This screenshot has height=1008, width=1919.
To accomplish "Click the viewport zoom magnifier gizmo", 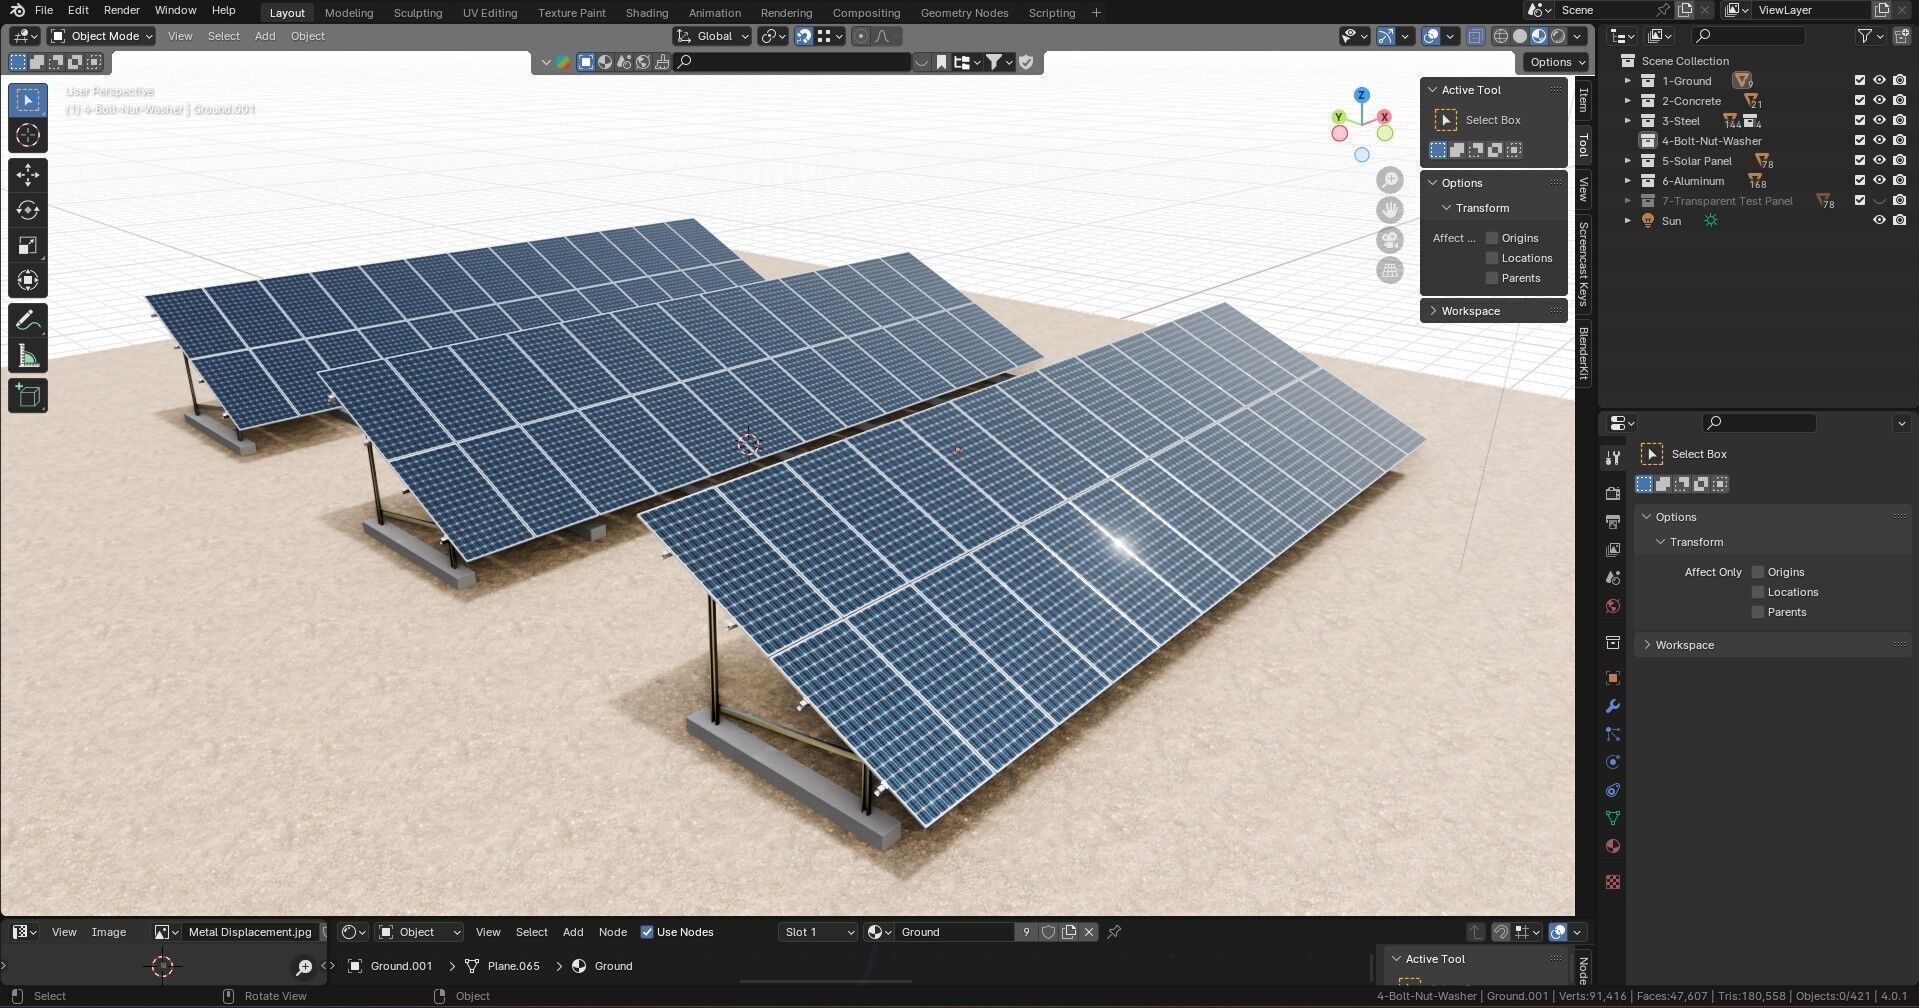I will (x=1390, y=180).
